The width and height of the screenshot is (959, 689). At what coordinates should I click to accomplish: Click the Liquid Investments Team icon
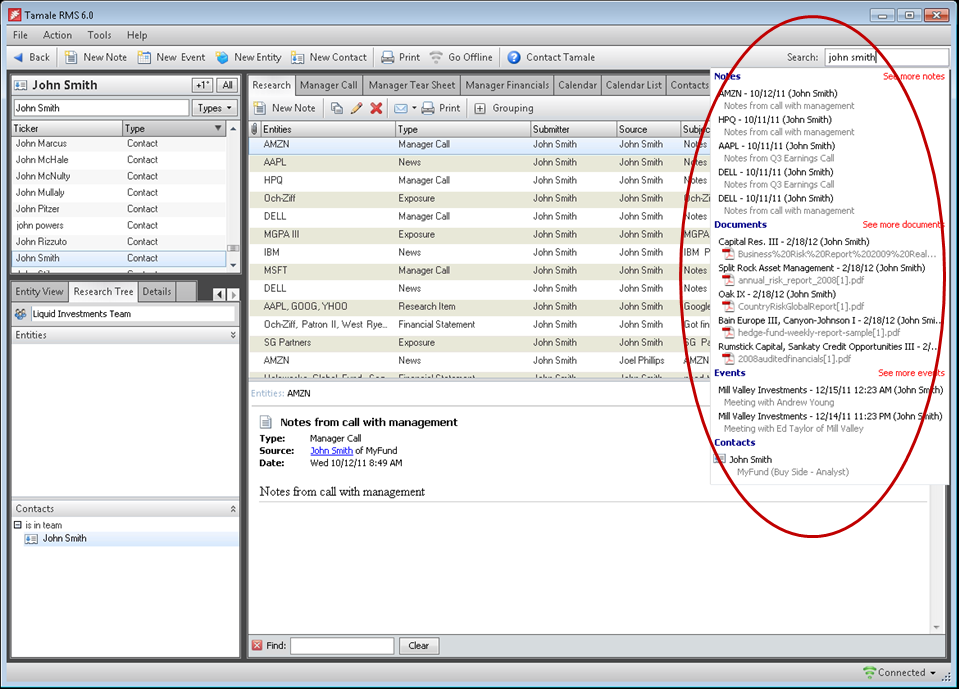[x=20, y=314]
